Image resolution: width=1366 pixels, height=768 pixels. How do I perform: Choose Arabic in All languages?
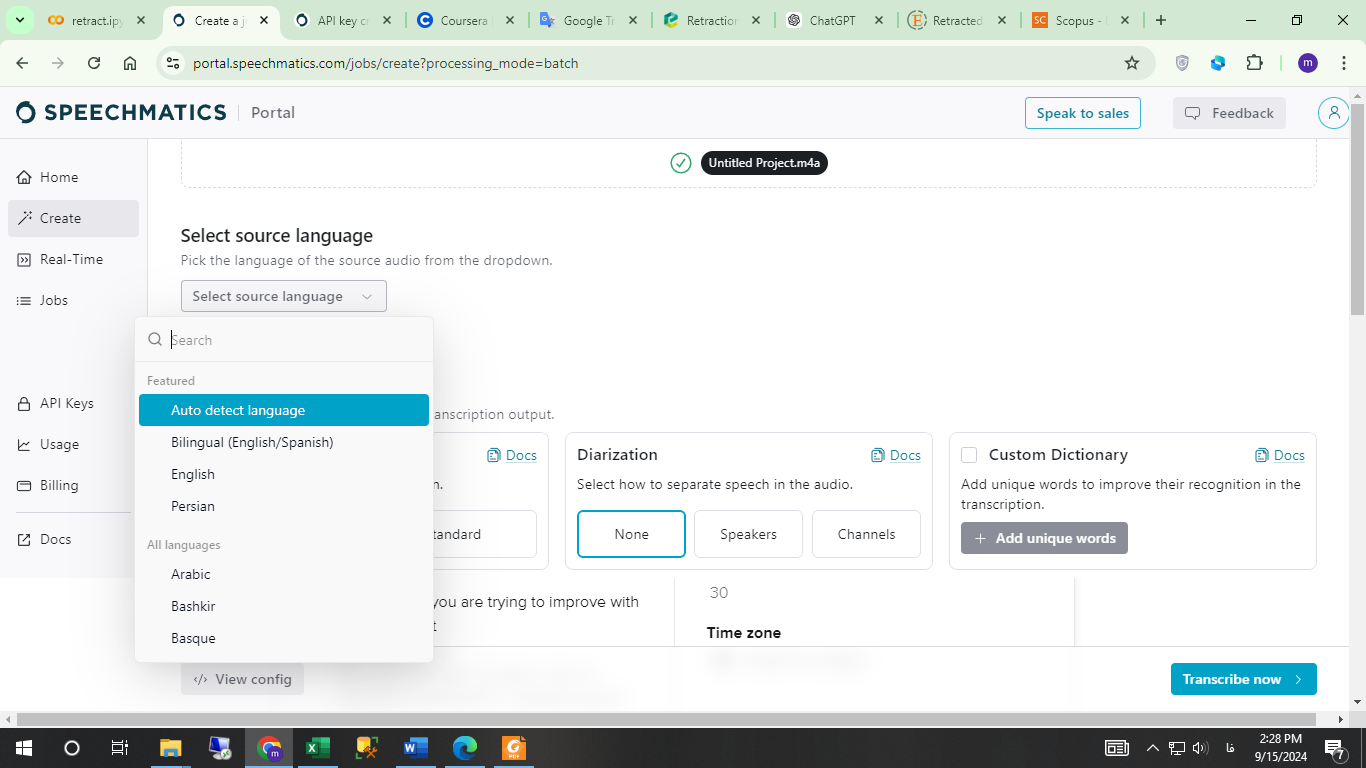pyautogui.click(x=284, y=574)
